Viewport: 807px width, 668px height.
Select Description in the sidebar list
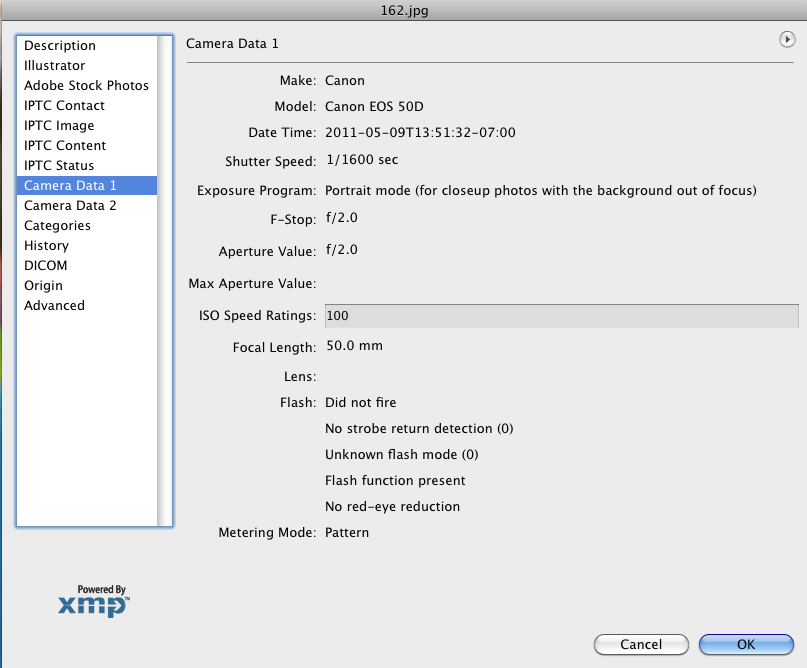click(x=60, y=45)
